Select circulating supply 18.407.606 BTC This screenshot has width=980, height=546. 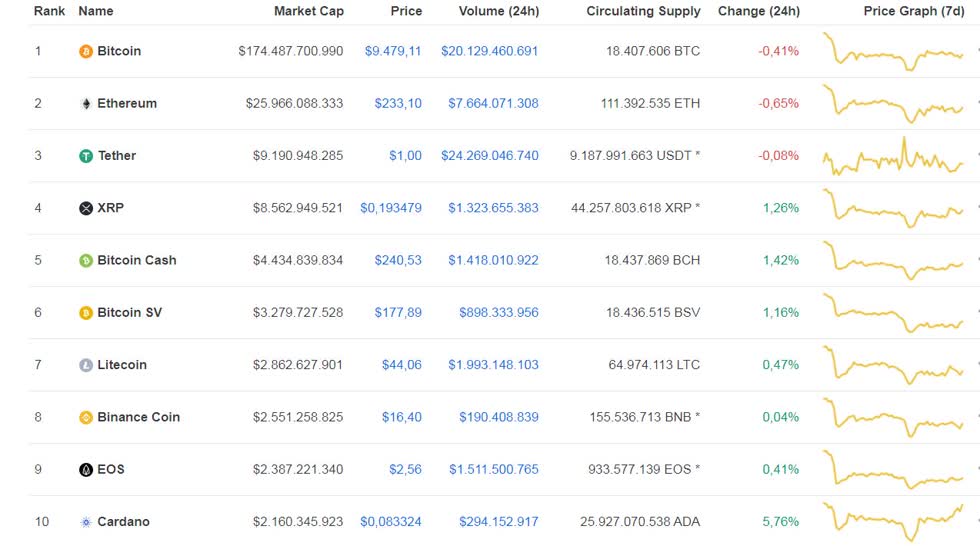click(653, 51)
